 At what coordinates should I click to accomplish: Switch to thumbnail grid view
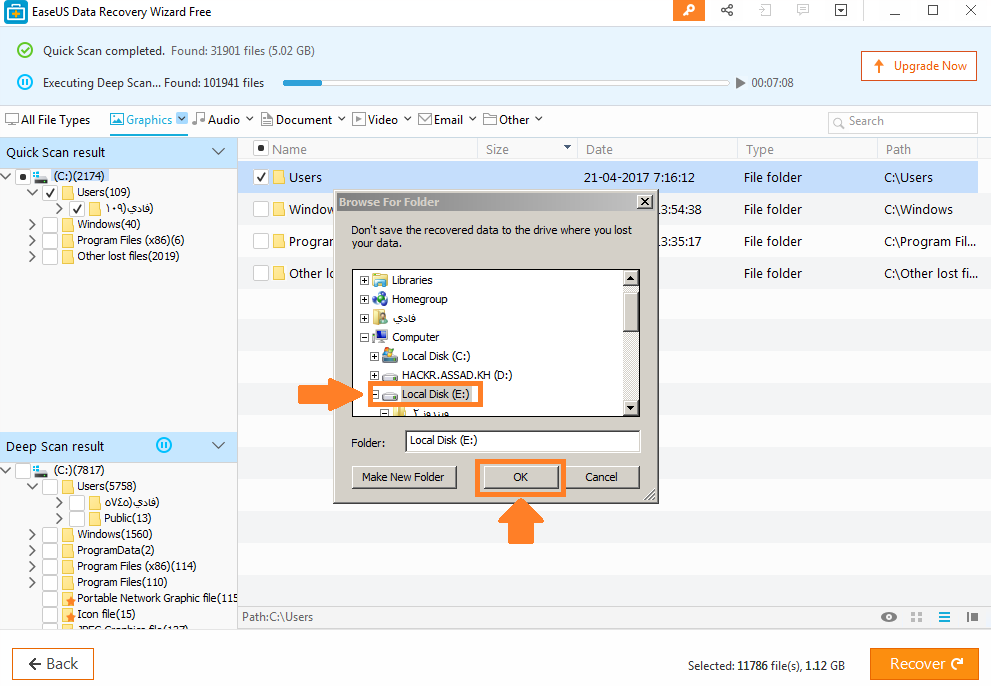pos(916,617)
